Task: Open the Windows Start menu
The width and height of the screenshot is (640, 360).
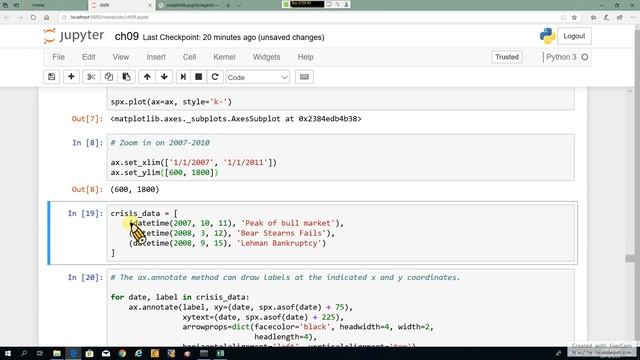Action: 7,353
